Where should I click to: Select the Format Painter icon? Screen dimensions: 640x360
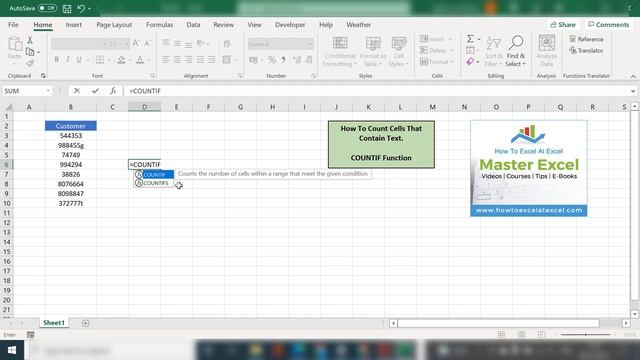click(x=30, y=63)
